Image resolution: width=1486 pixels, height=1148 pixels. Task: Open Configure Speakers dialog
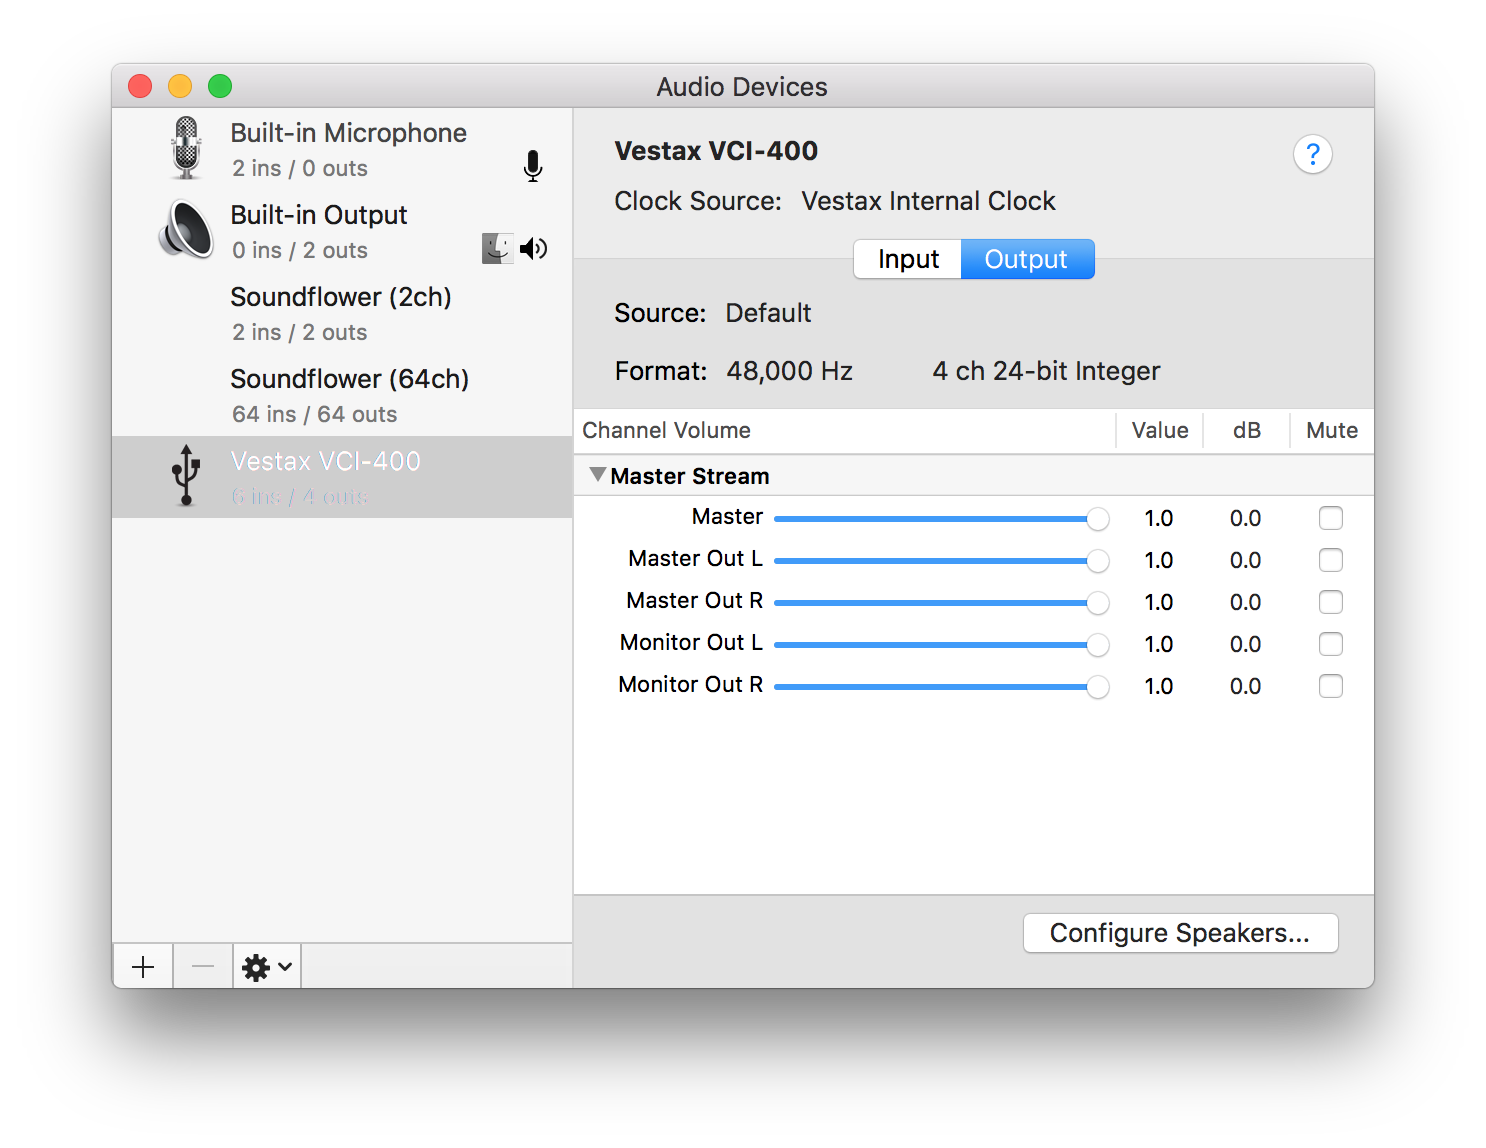click(1180, 933)
